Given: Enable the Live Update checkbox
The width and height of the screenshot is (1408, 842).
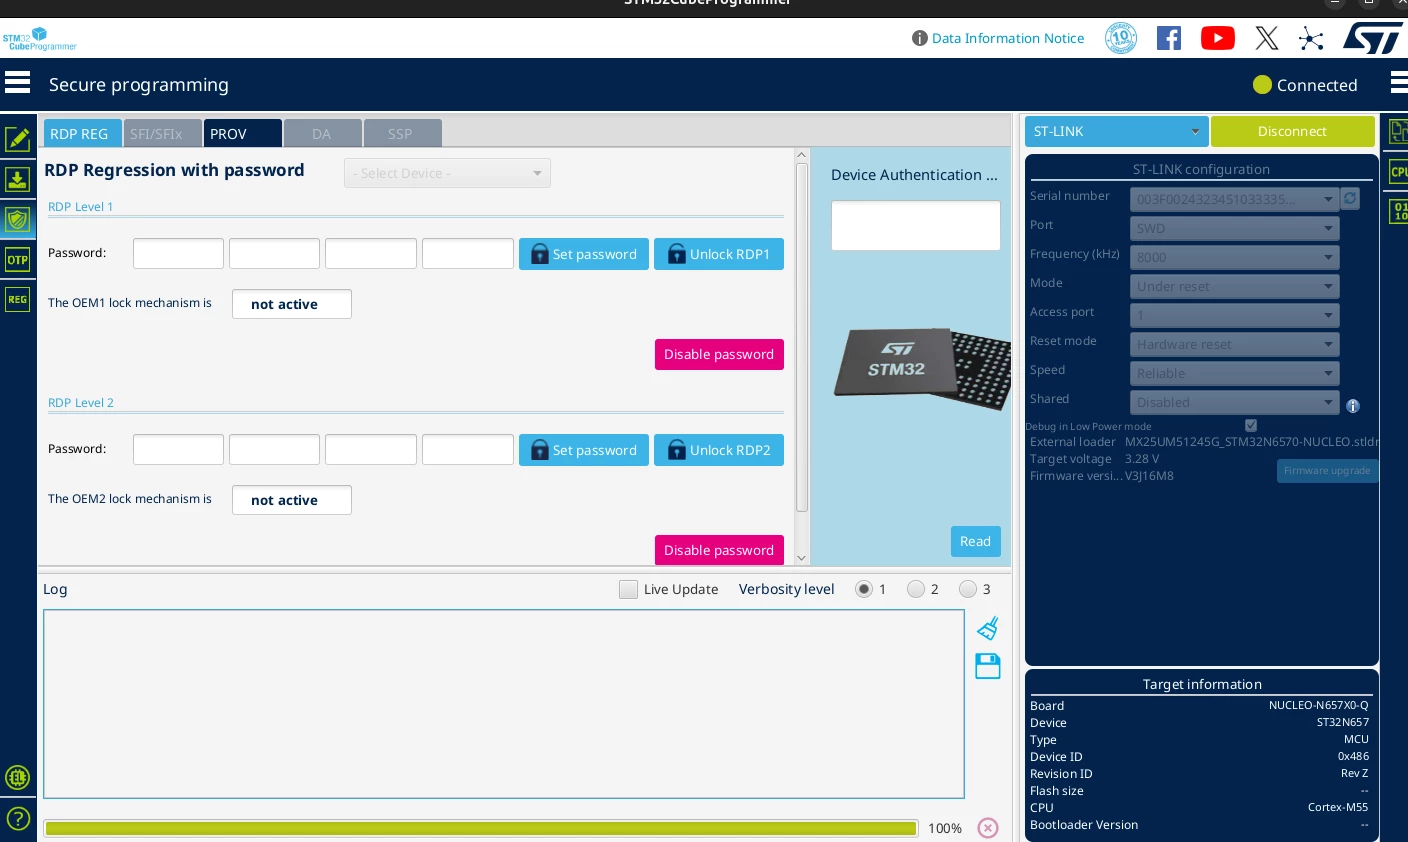Looking at the screenshot, I should point(628,589).
